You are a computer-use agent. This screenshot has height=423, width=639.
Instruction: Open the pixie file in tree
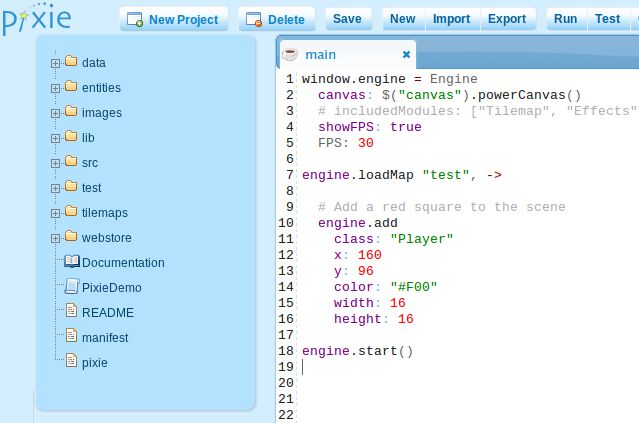click(x=95, y=363)
